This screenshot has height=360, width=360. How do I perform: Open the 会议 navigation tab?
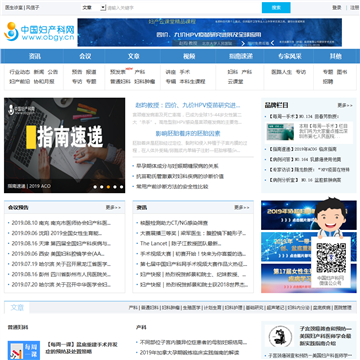point(85,56)
